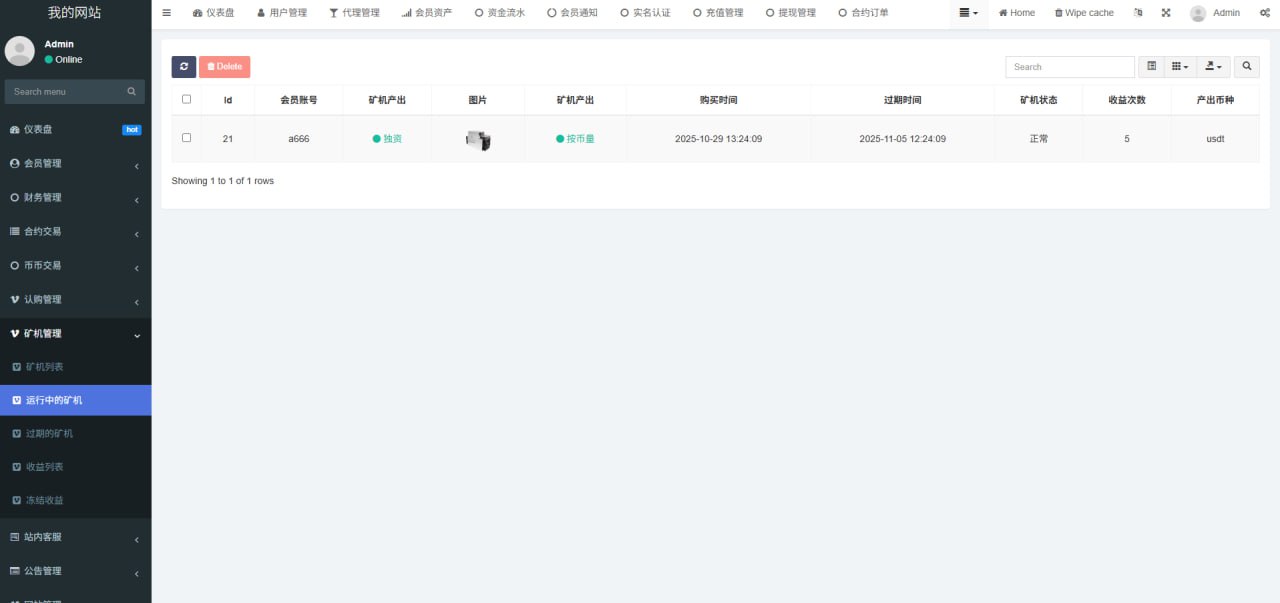
Task: Click the fullscreen icon in the top bar
Action: [x=1166, y=13]
